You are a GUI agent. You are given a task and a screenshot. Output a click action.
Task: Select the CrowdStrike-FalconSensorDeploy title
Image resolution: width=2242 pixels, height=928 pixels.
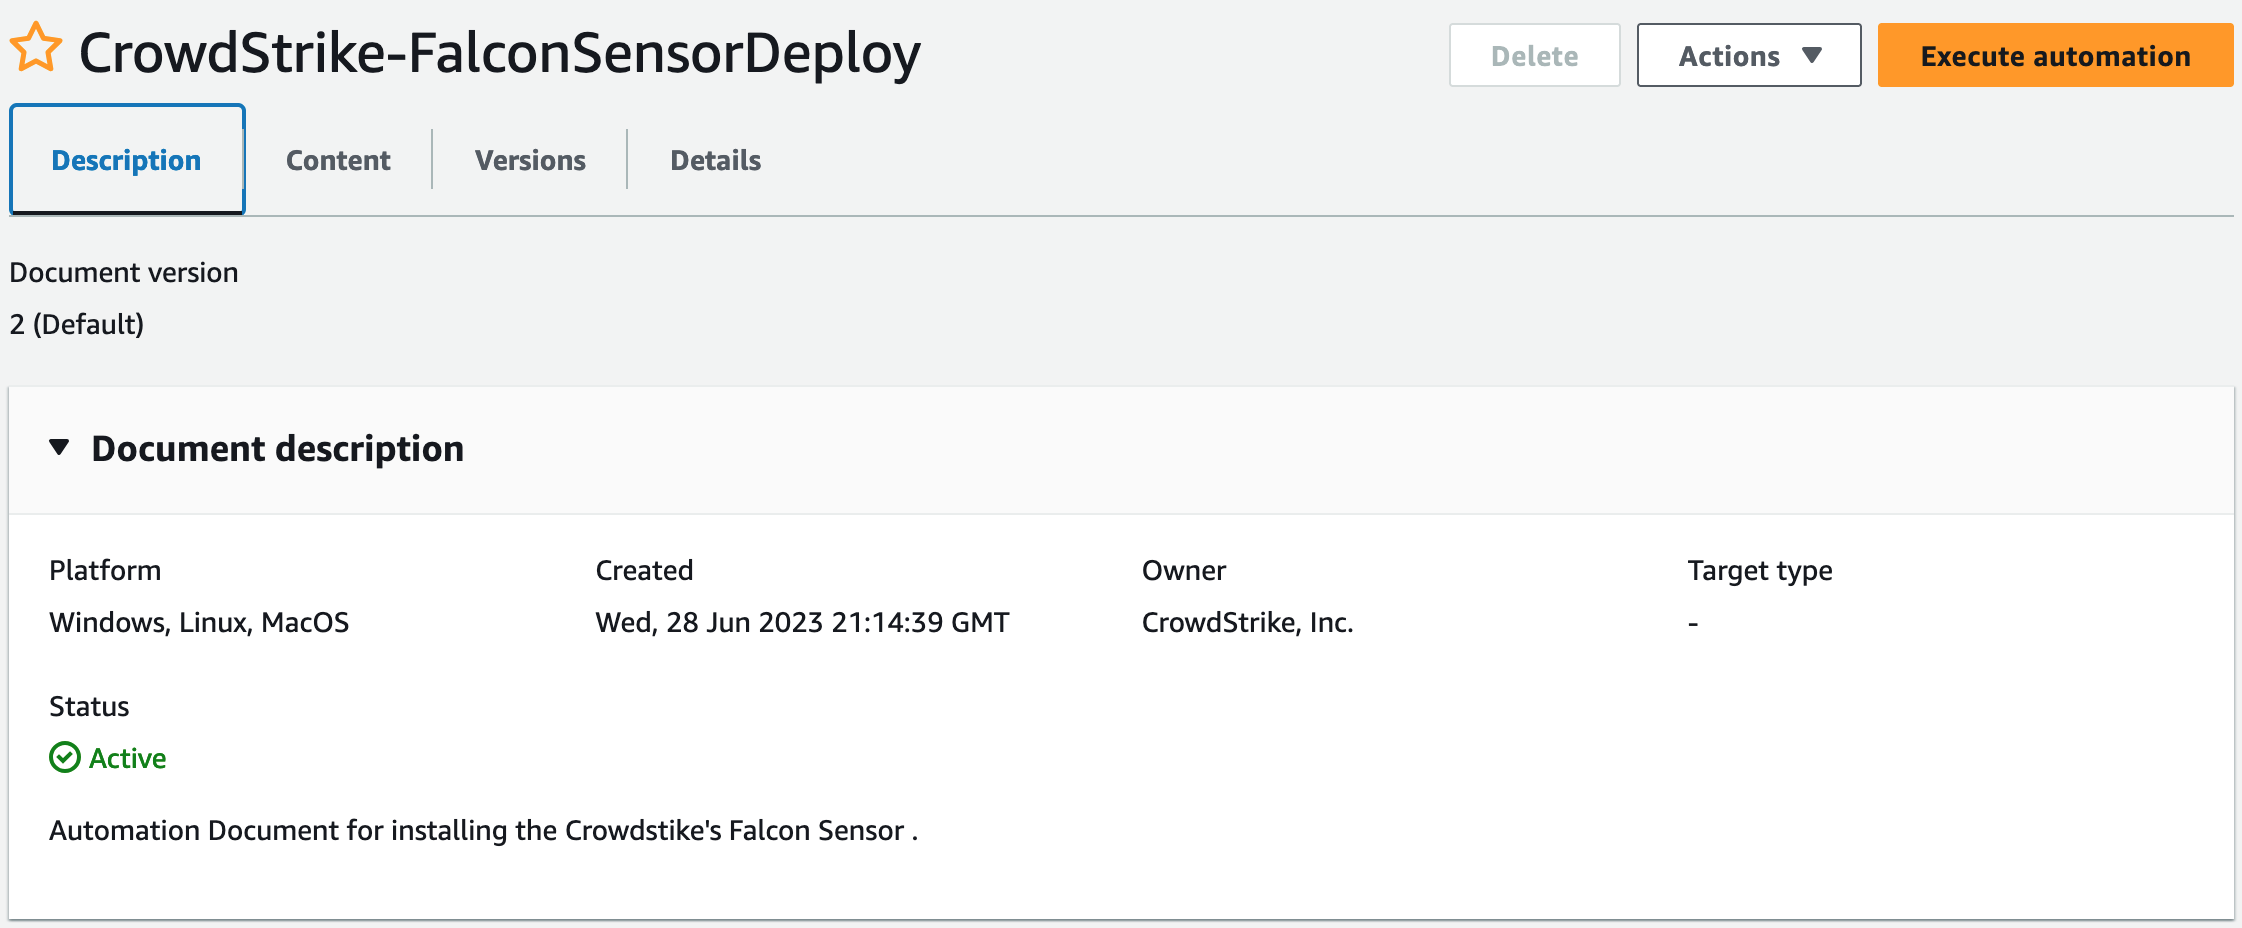(500, 53)
